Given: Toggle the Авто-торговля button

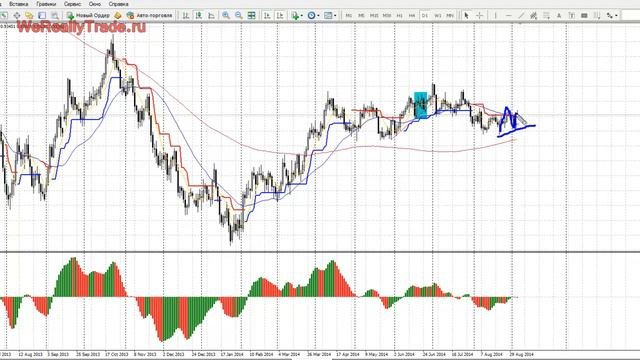Looking at the screenshot, I should coord(149,16).
